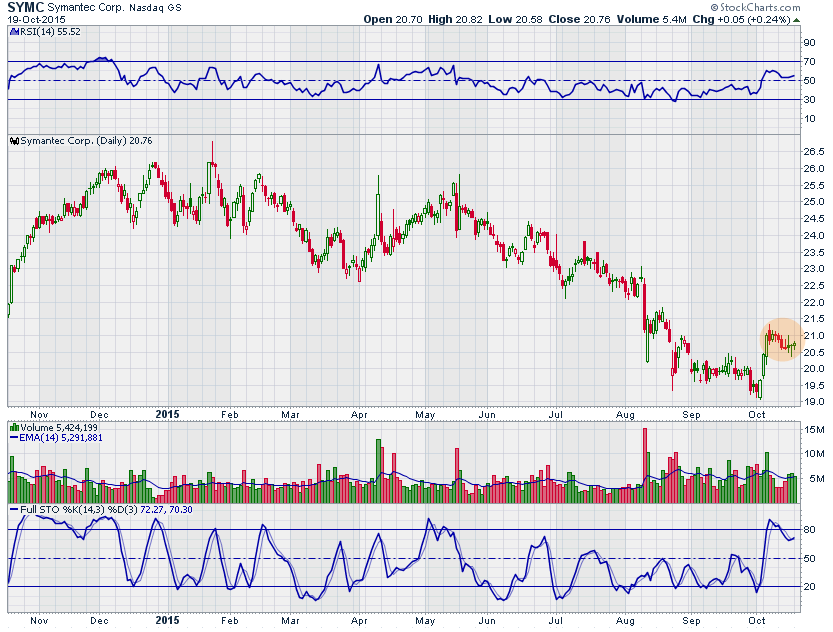Image resolution: width=833 pixels, height=632 pixels.
Task: Click the 2015 label on the price axis
Action: [169, 412]
